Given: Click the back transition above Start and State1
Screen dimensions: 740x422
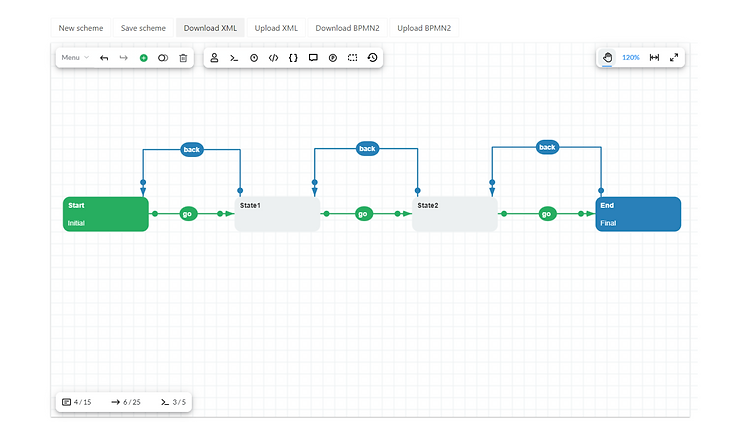Looking at the screenshot, I should tap(192, 150).
